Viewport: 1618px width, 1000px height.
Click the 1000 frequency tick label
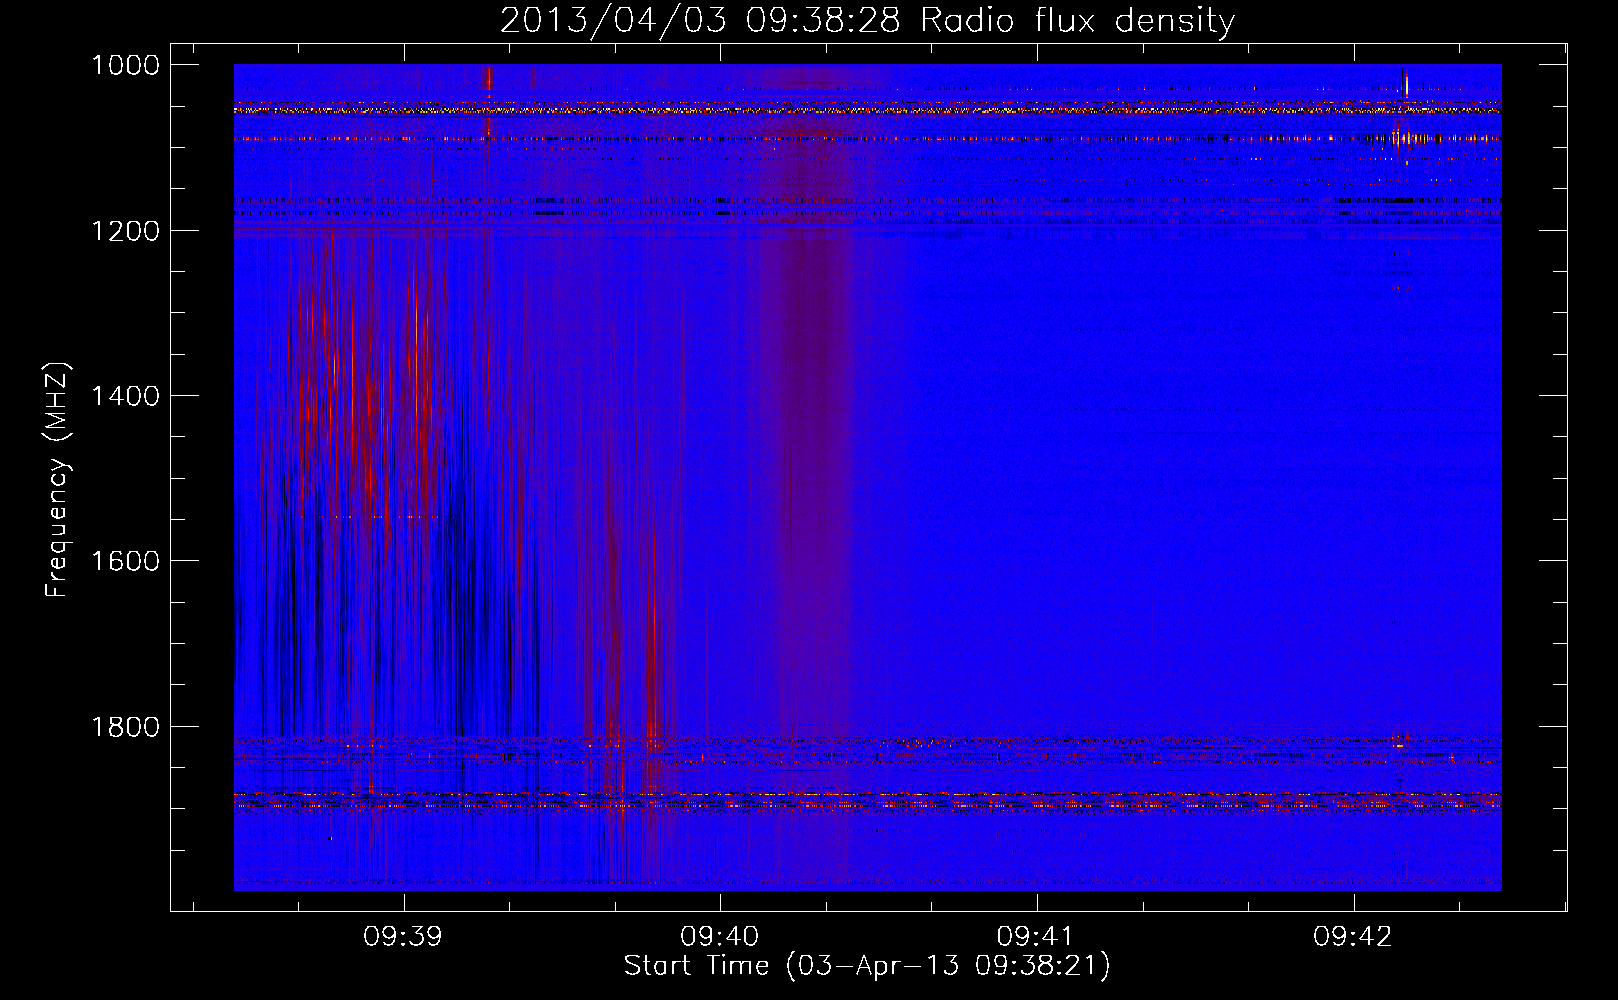[x=125, y=65]
